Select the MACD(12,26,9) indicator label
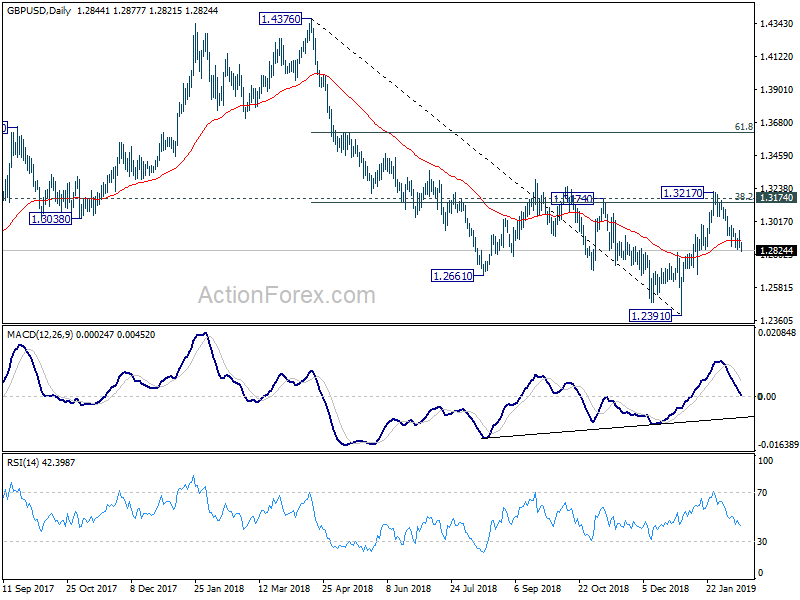This screenshot has width=800, height=600. click(40, 335)
